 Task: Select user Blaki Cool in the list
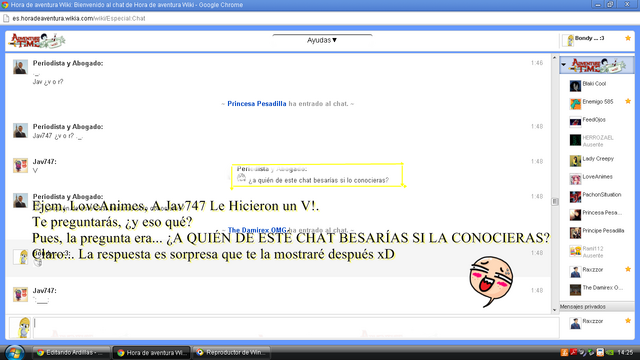[x=594, y=84]
